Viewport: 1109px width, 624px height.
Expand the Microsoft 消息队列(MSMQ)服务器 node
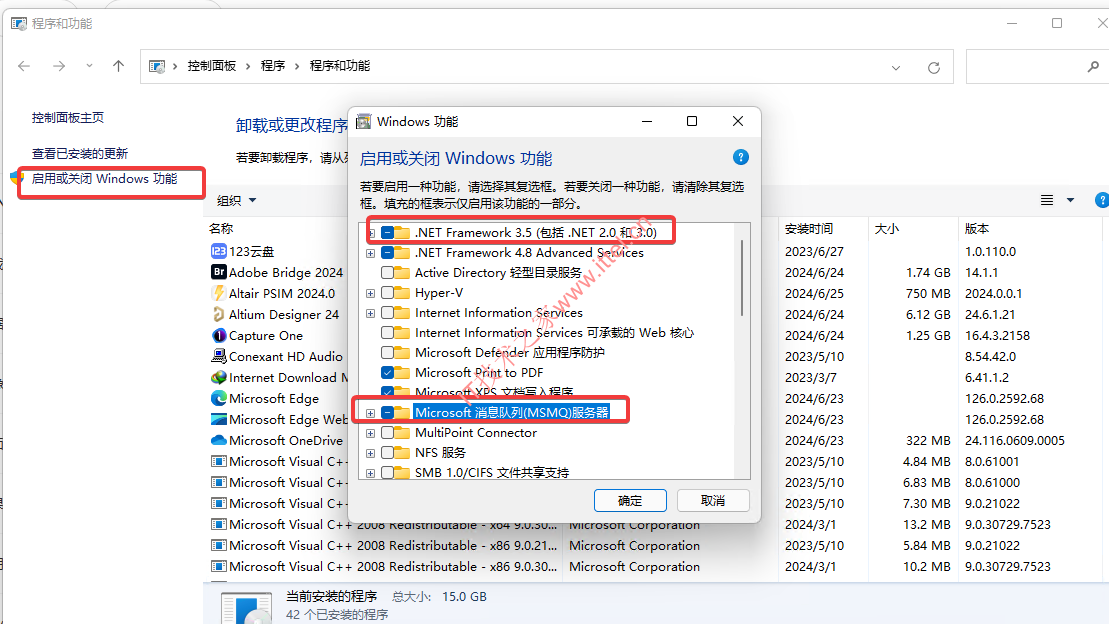pos(371,412)
